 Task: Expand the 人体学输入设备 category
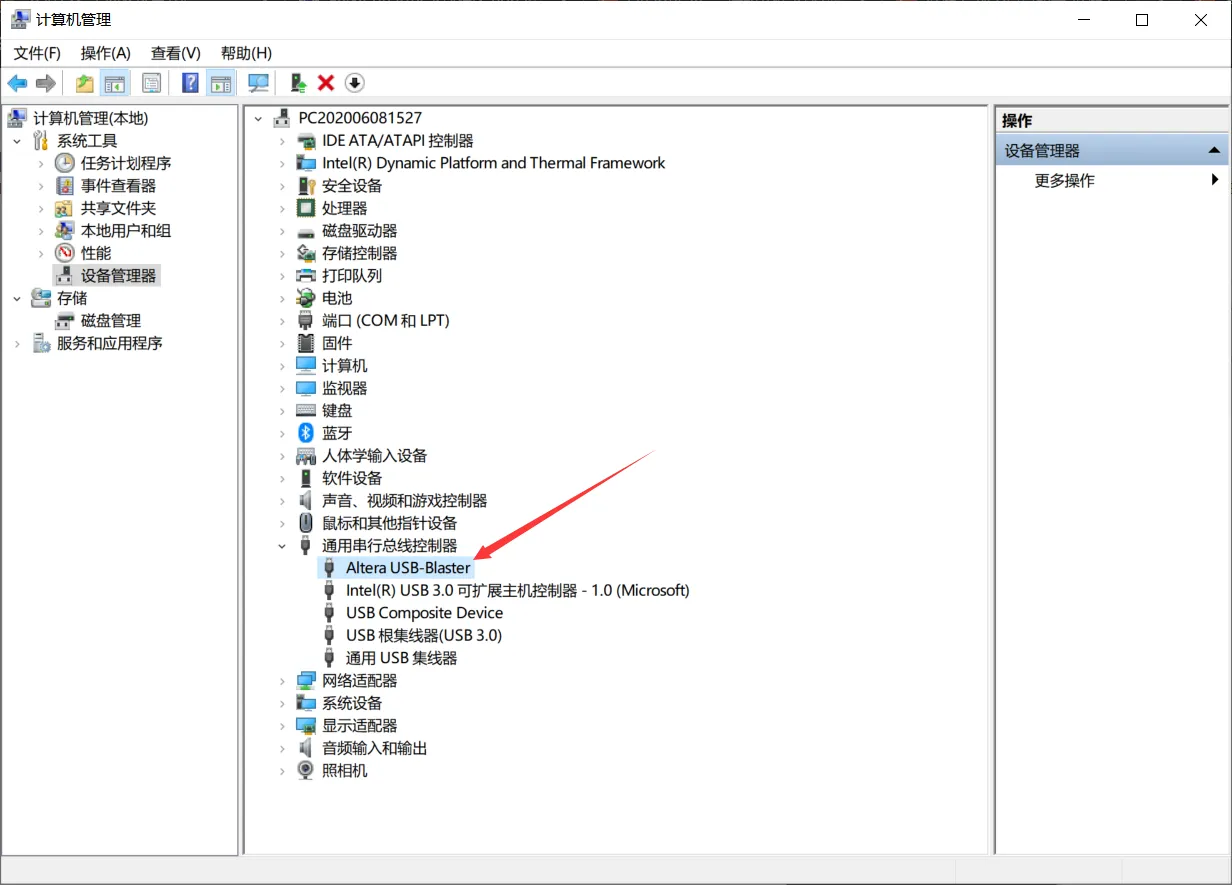(282, 456)
